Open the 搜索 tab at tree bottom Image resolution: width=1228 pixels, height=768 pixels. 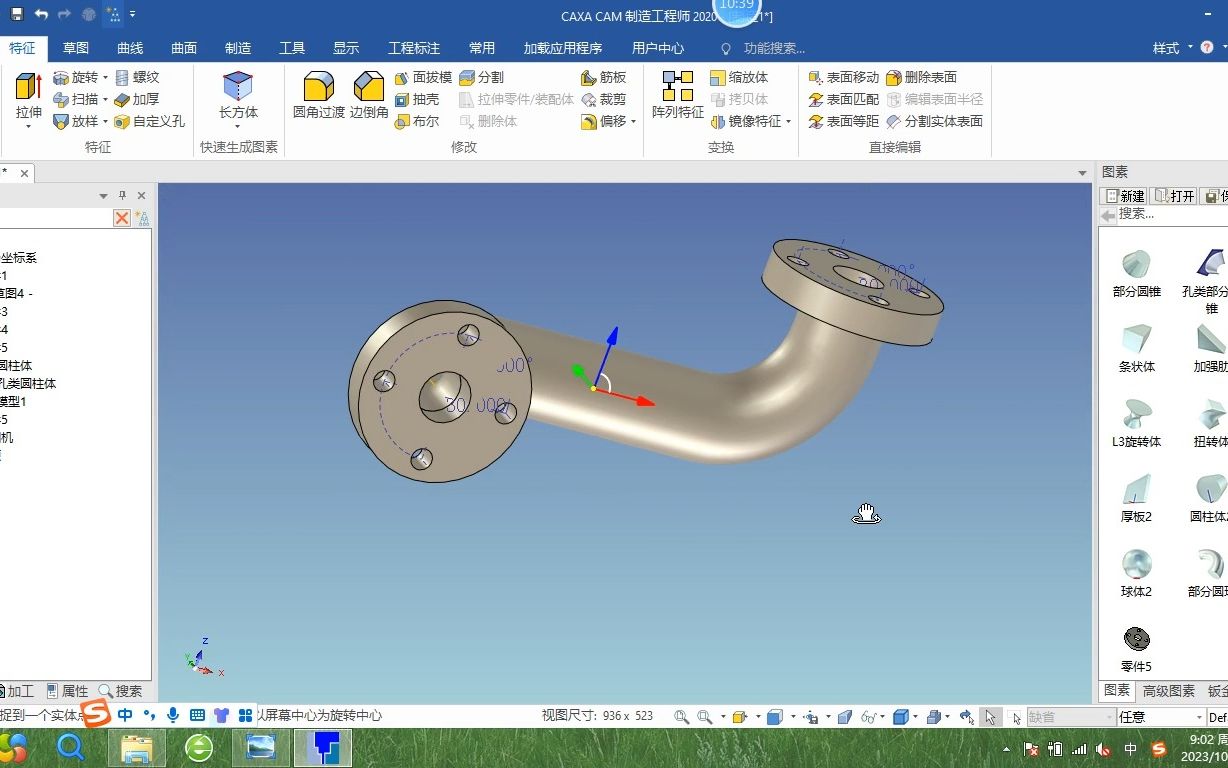121,691
